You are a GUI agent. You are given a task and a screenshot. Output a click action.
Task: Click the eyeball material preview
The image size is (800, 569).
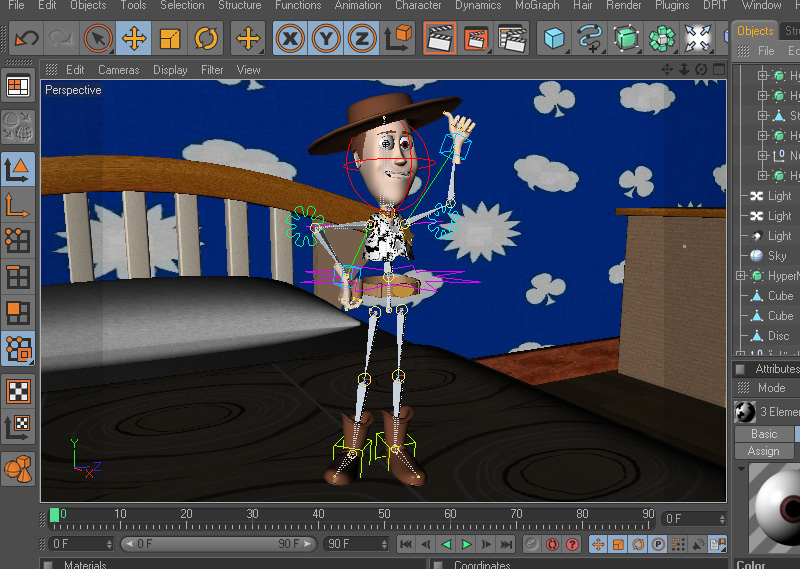[x=776, y=510]
